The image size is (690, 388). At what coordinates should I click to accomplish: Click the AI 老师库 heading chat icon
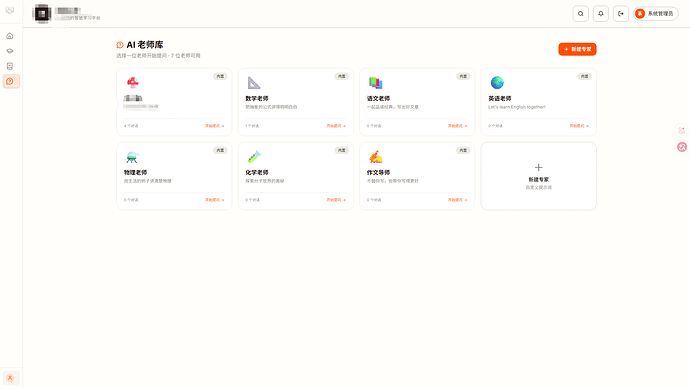point(120,45)
